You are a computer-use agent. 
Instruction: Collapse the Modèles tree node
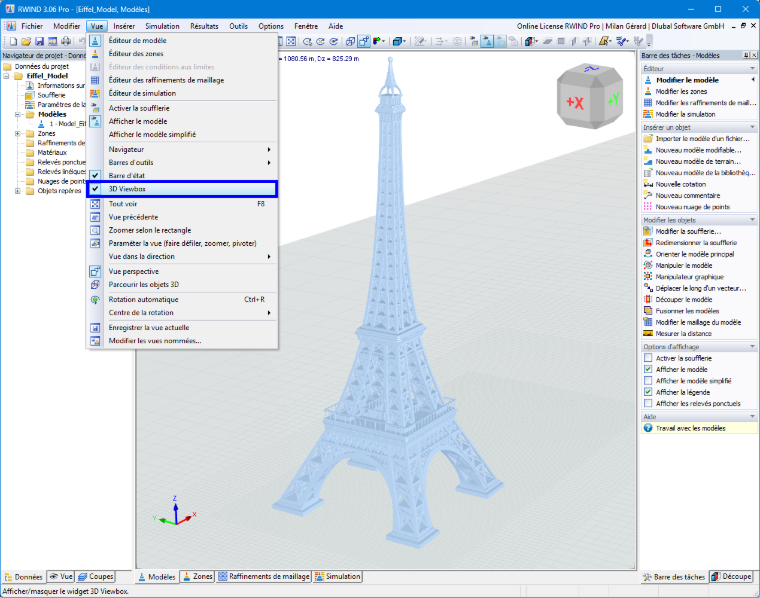[x=17, y=115]
